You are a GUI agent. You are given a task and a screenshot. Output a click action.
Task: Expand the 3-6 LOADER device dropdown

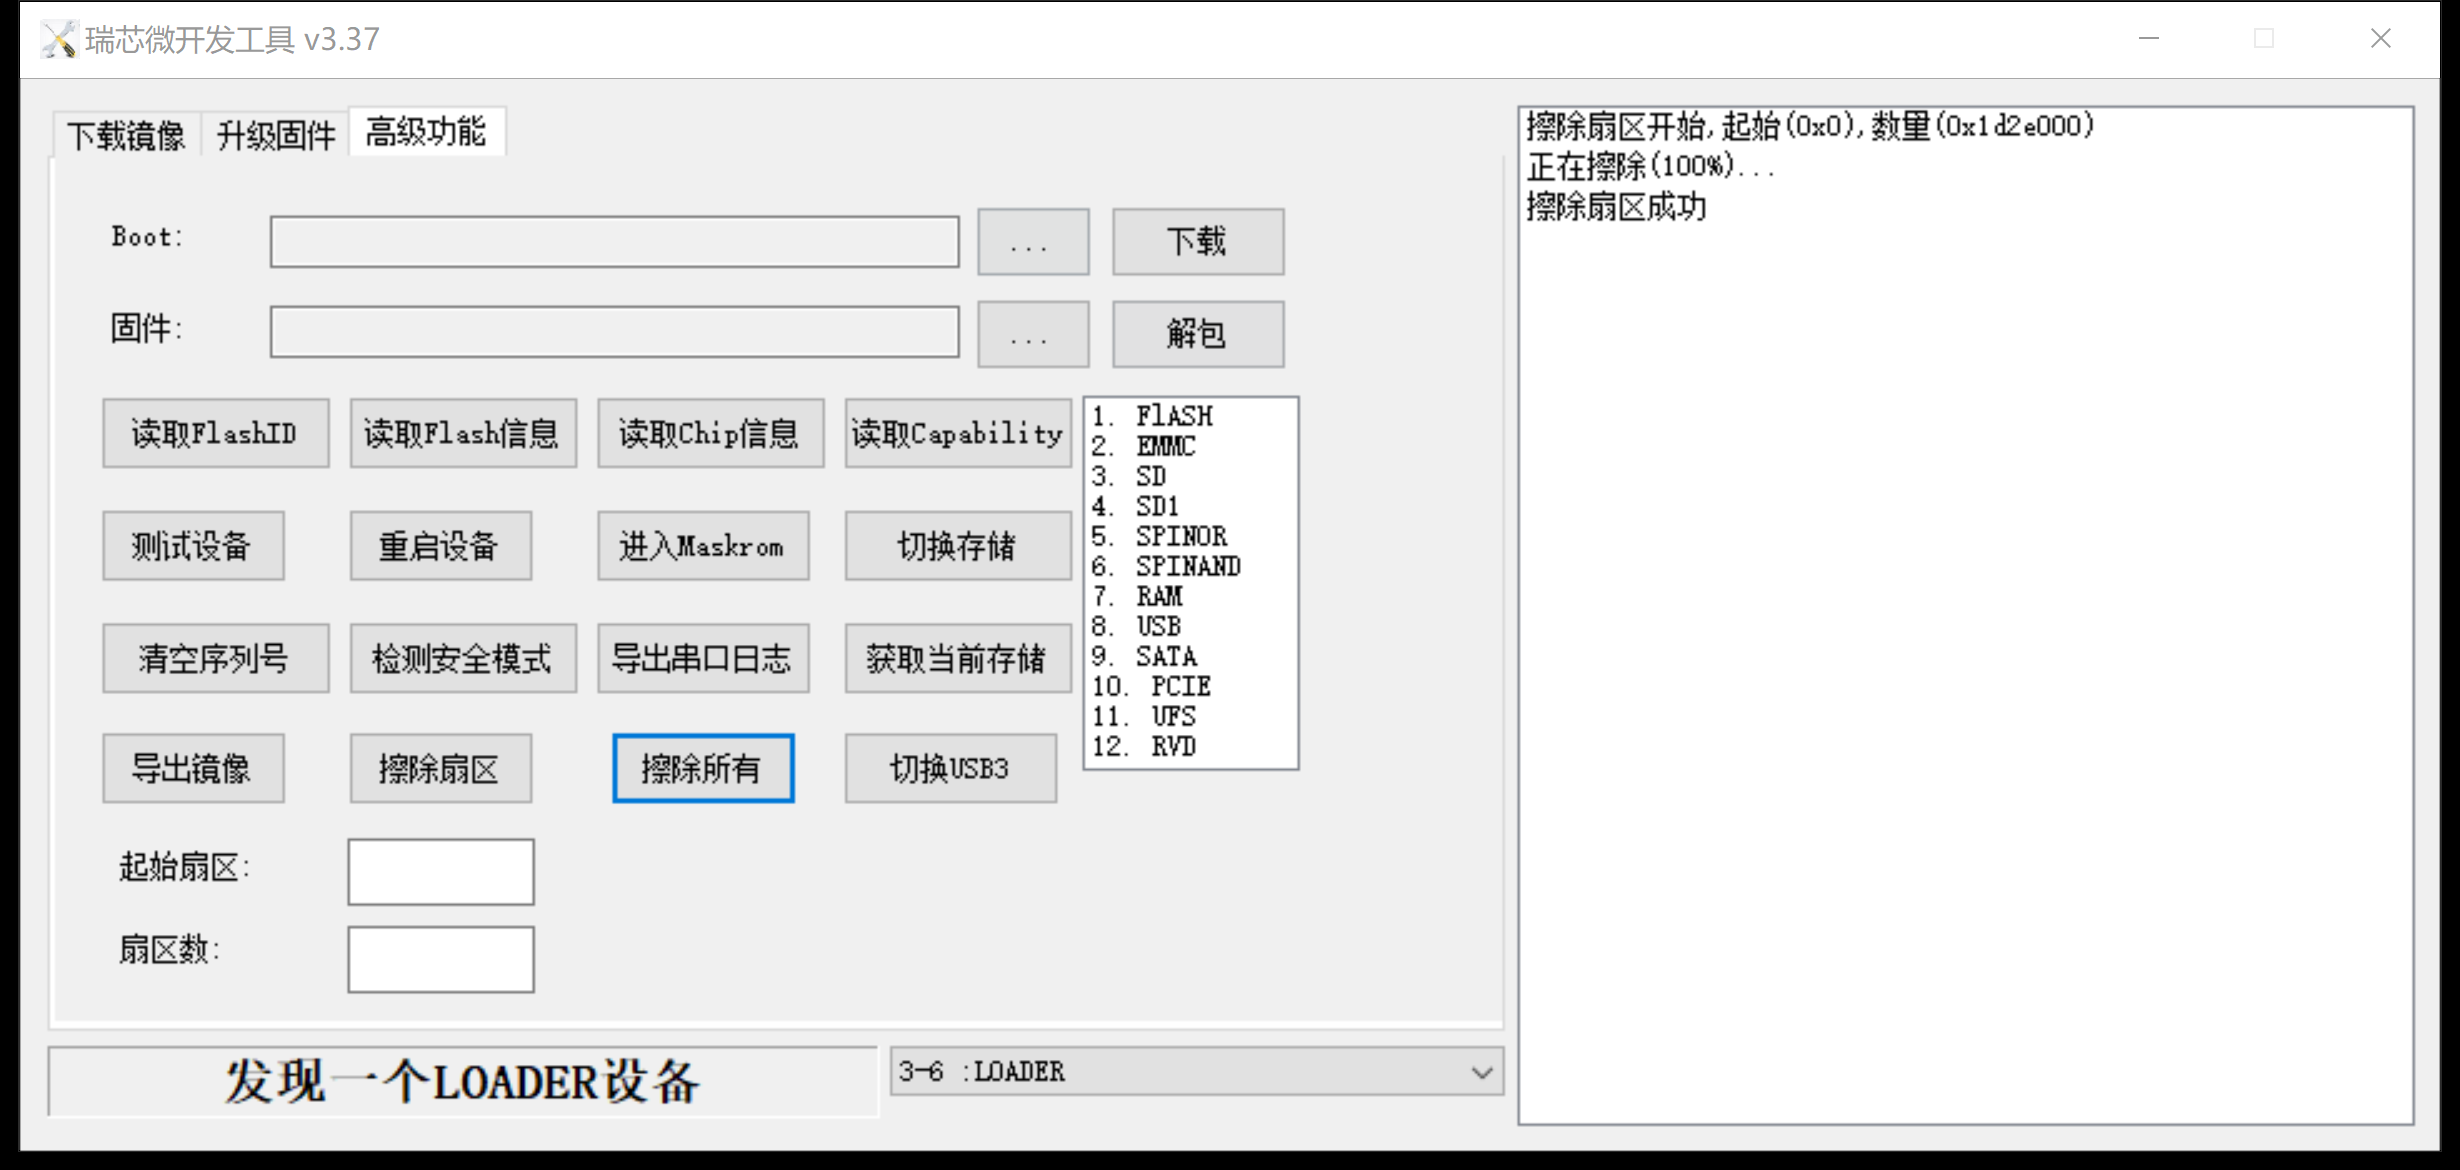1481,1072
